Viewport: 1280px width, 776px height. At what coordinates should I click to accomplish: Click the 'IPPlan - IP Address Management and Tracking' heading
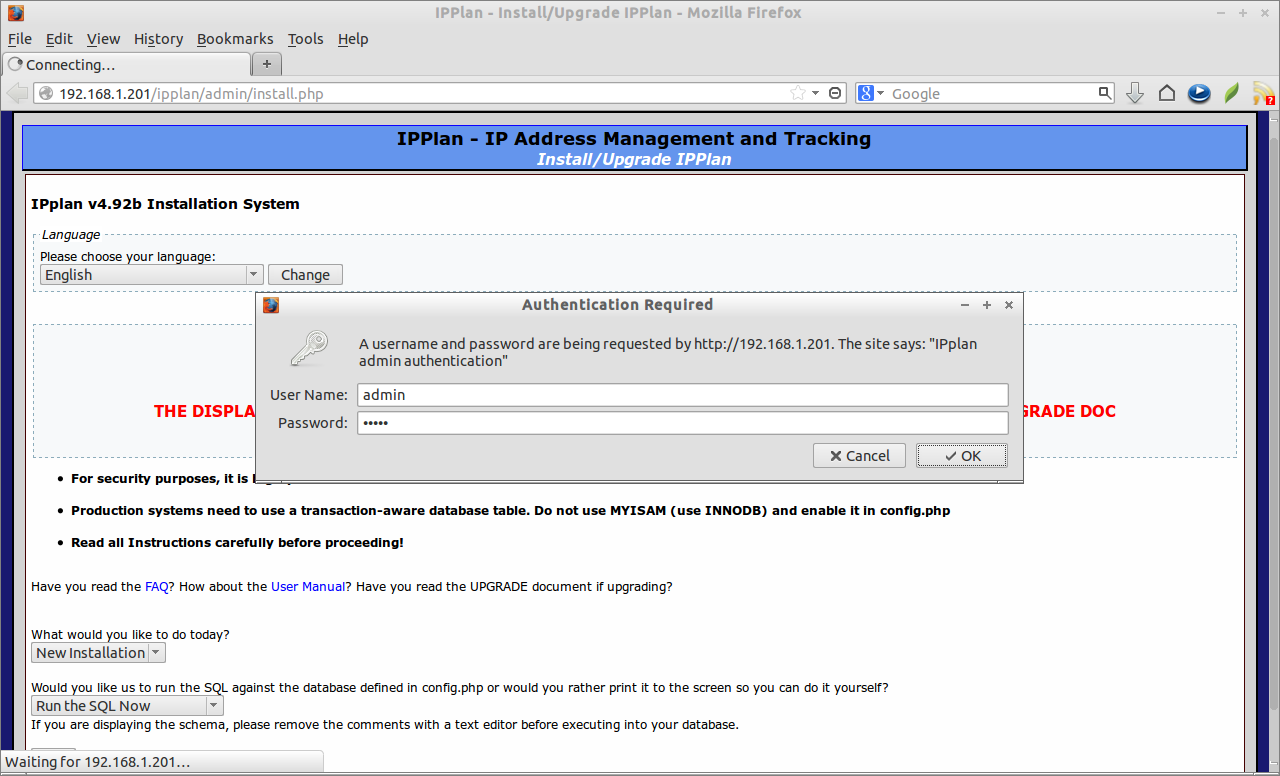click(x=634, y=139)
